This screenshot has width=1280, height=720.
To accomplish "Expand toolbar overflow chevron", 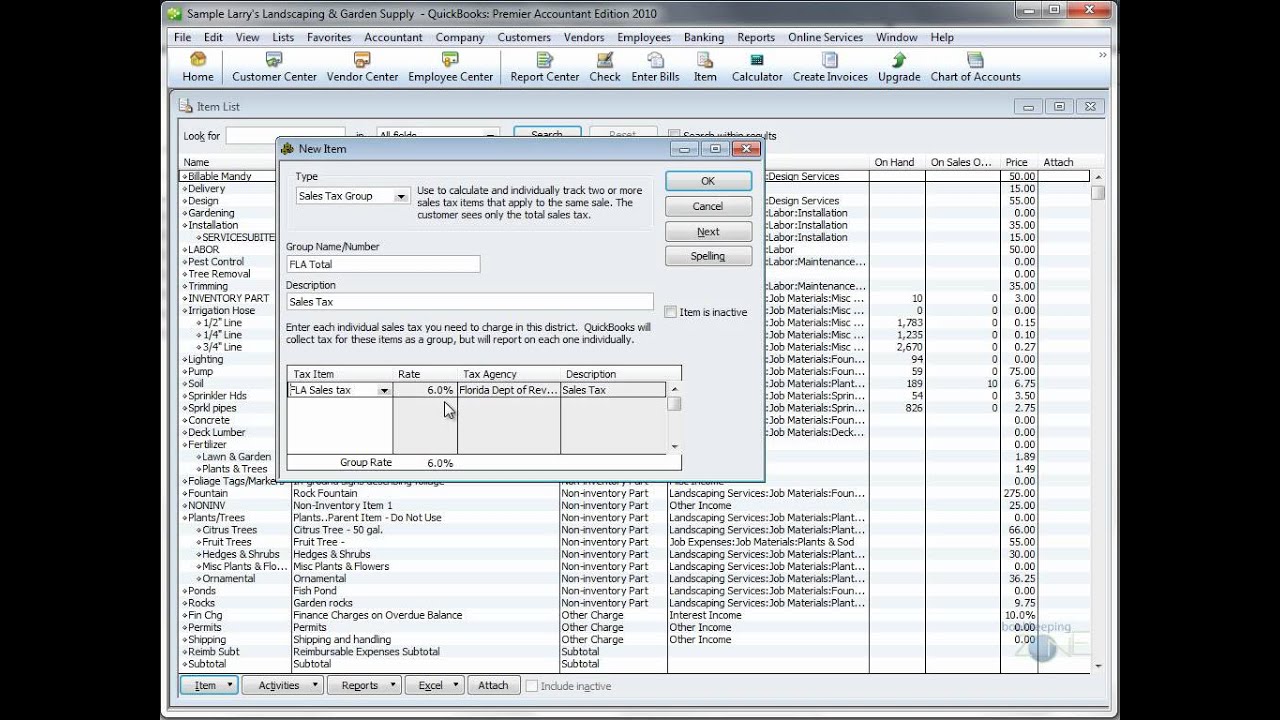I will [x=1103, y=55].
